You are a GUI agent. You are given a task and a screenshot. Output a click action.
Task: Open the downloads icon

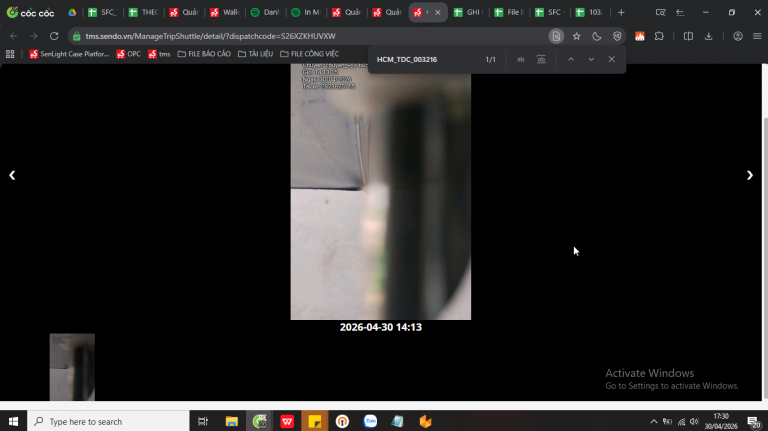(x=709, y=36)
